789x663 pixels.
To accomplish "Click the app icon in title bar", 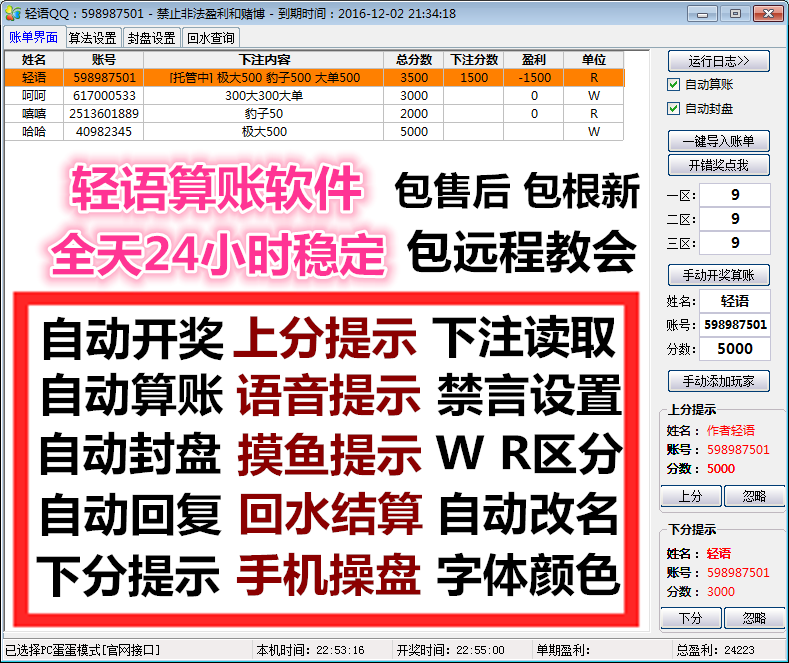I will point(12,14).
